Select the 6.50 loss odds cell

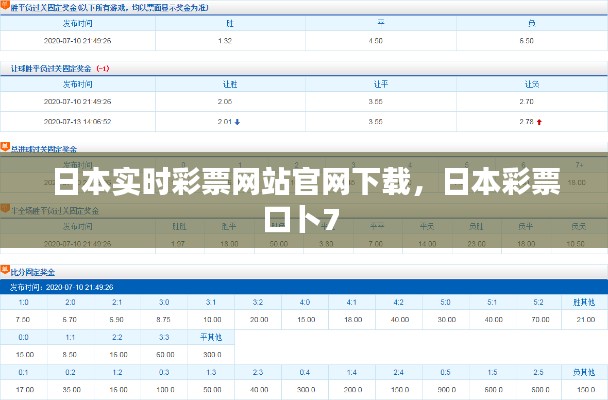[526, 41]
